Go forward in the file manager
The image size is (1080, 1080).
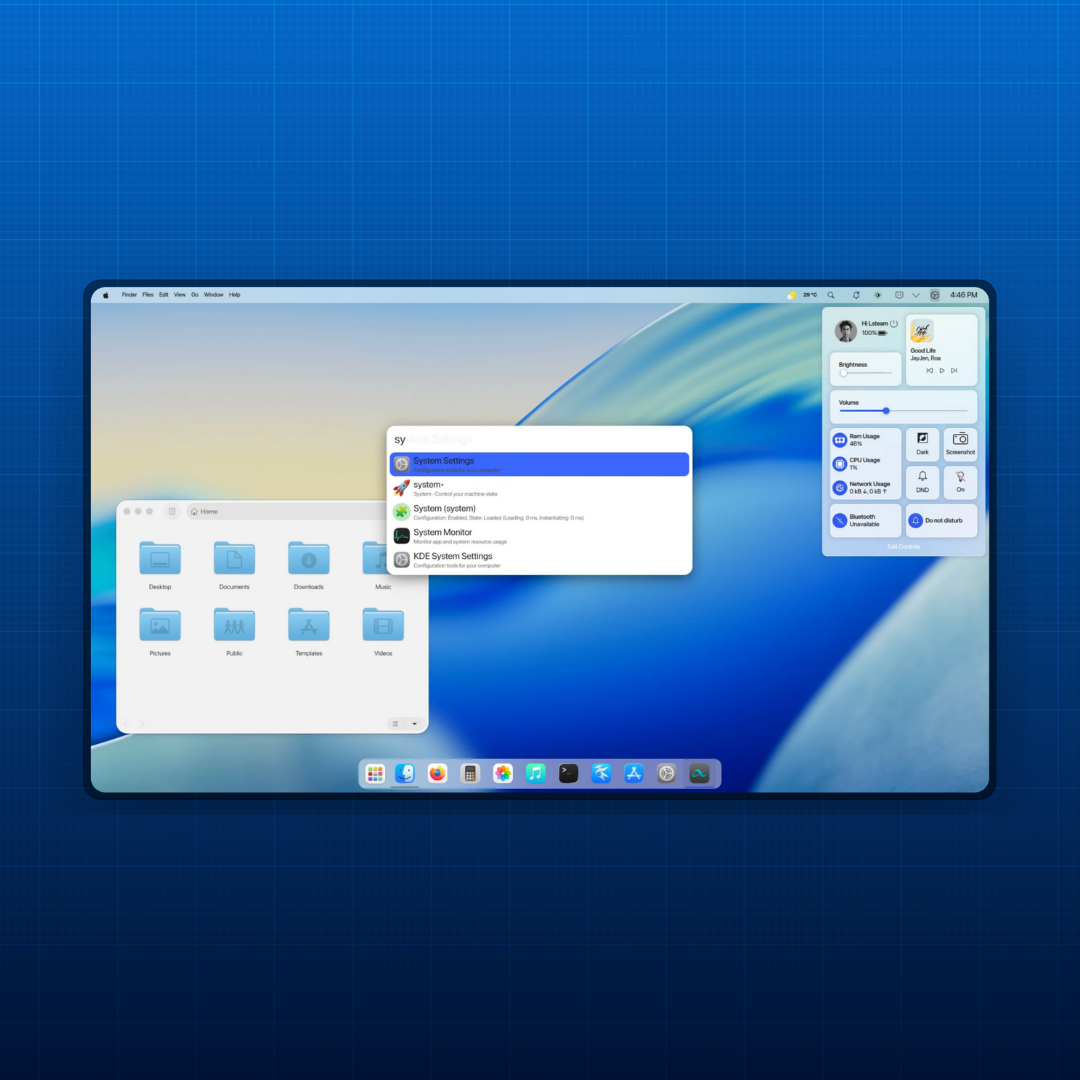(142, 723)
